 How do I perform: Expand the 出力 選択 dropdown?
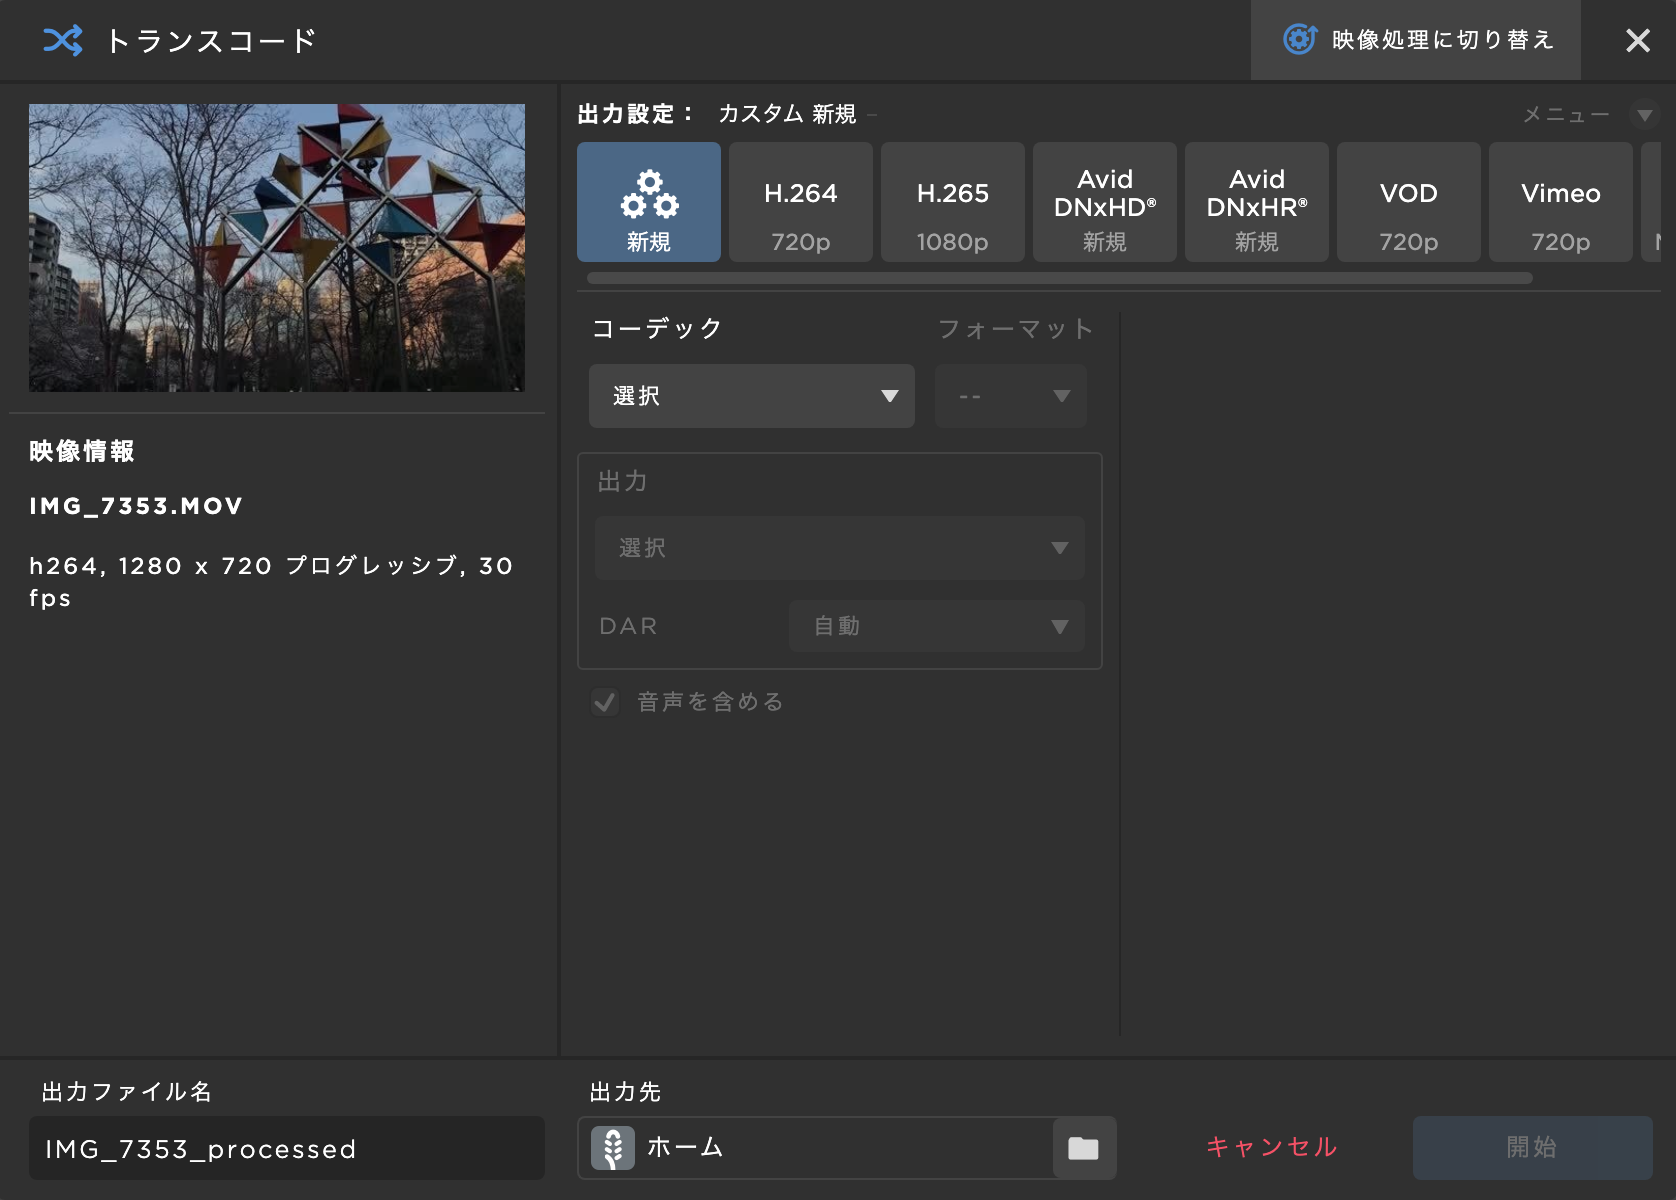(x=840, y=548)
